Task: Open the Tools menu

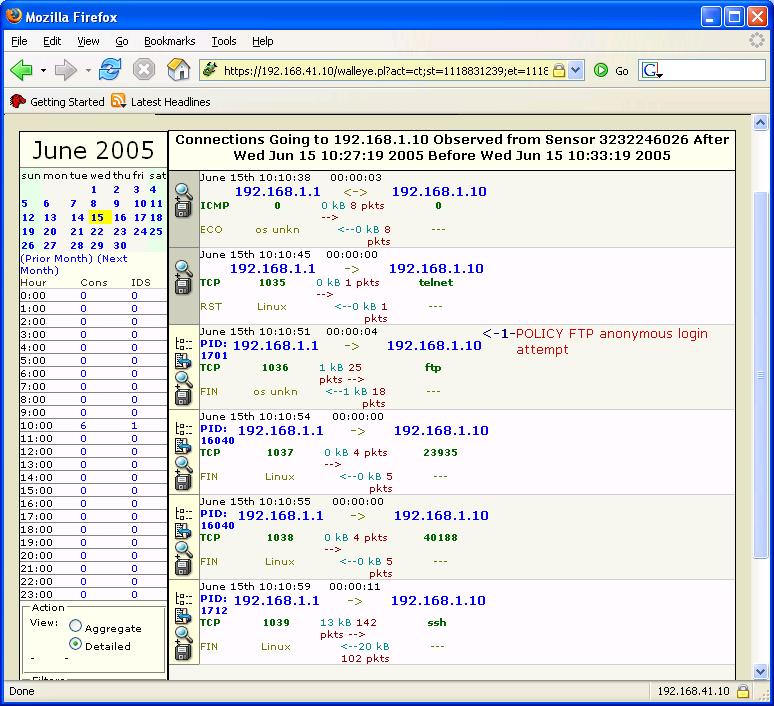Action: (223, 41)
